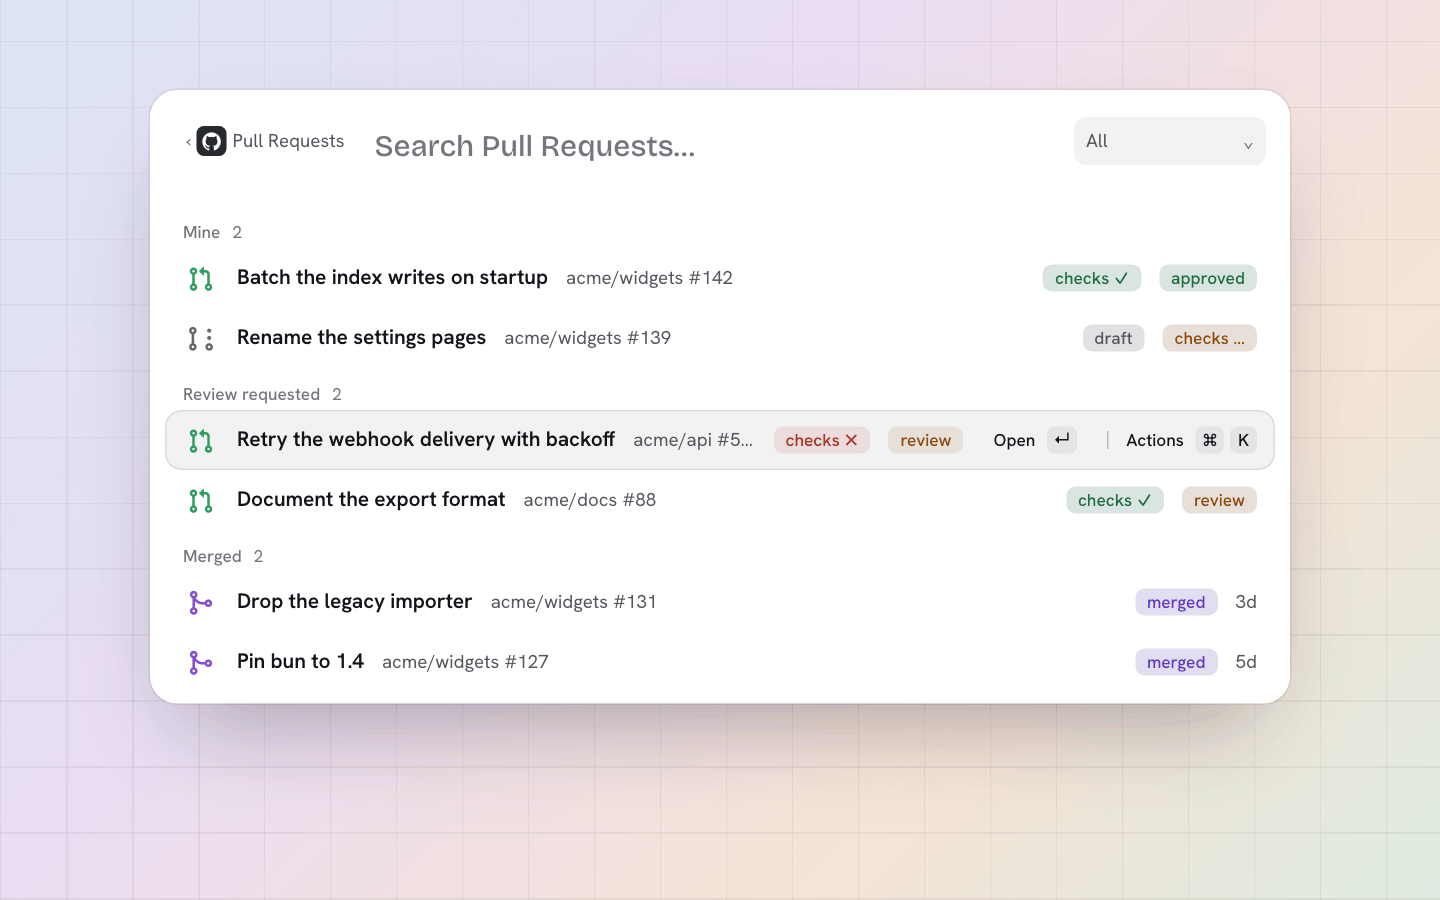
Task: Click the review badge on acme/docs #88
Action: (1219, 500)
